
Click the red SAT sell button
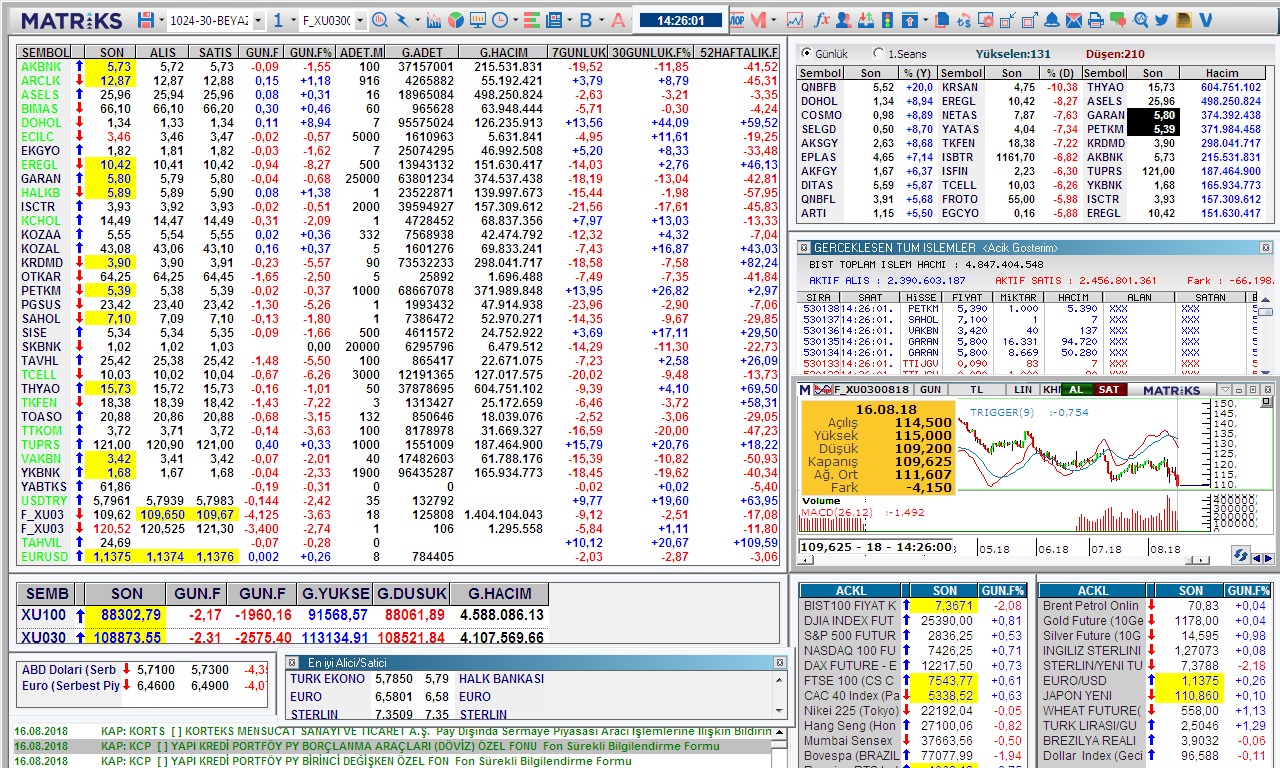[1108, 389]
